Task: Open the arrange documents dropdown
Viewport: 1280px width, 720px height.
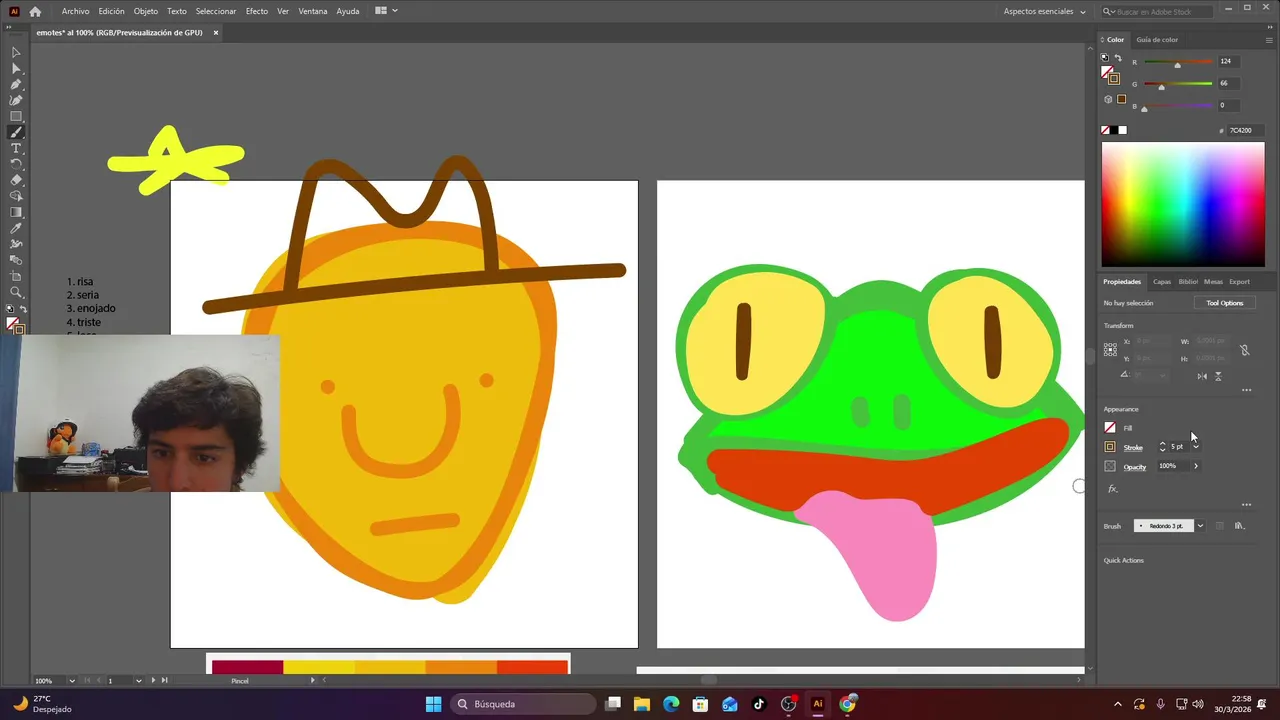Action: tap(386, 11)
